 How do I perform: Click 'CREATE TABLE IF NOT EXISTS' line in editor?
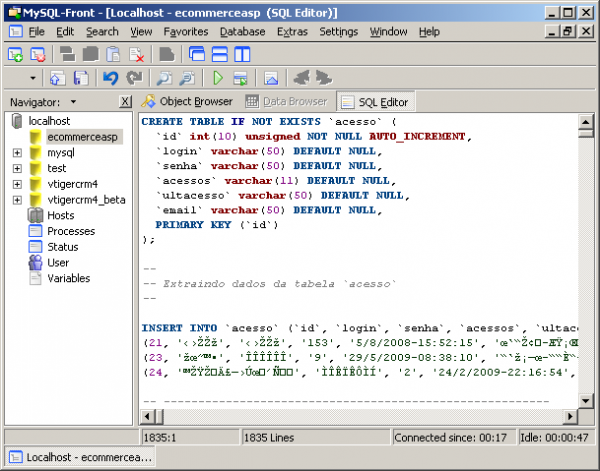click(x=269, y=122)
